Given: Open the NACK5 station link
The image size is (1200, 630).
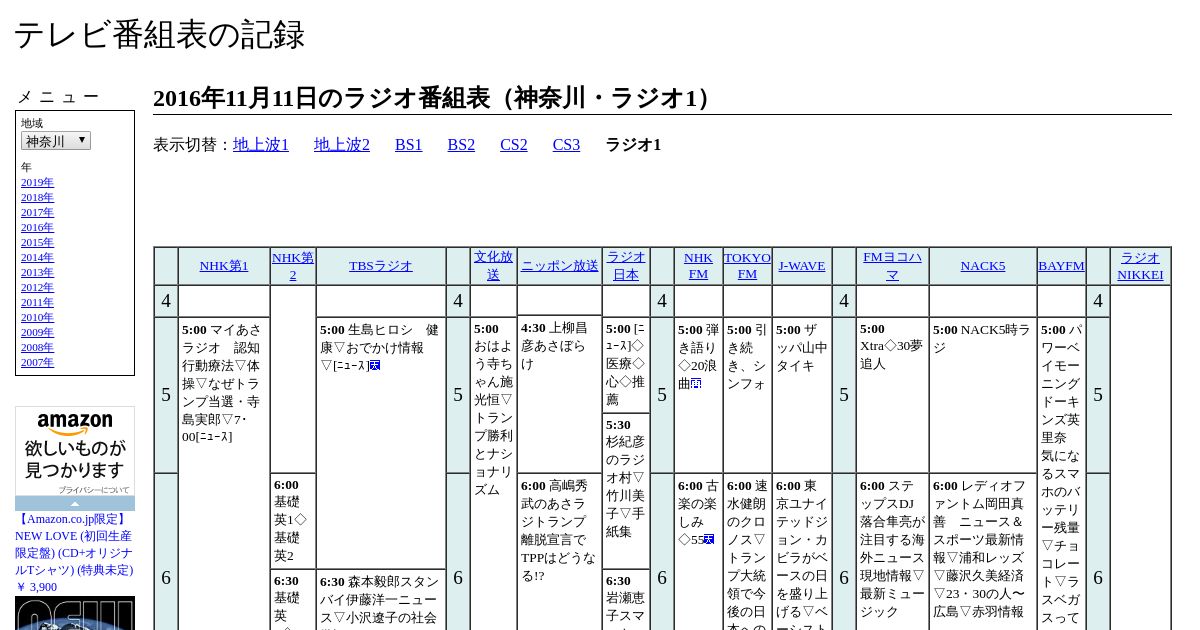Looking at the screenshot, I should 983,266.
